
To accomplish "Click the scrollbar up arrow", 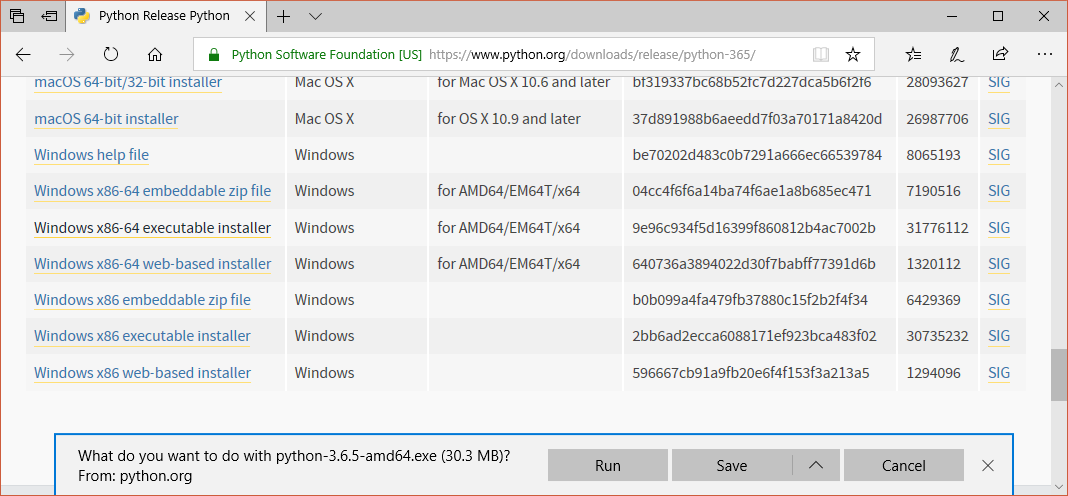I will (x=1058, y=84).
